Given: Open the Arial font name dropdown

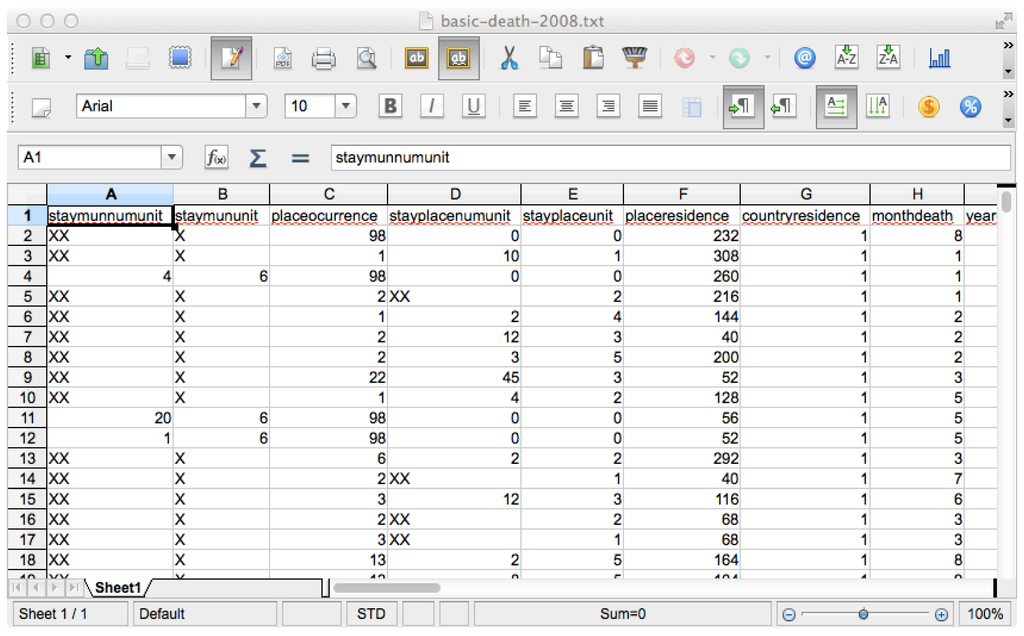Looking at the screenshot, I should pyautogui.click(x=257, y=106).
